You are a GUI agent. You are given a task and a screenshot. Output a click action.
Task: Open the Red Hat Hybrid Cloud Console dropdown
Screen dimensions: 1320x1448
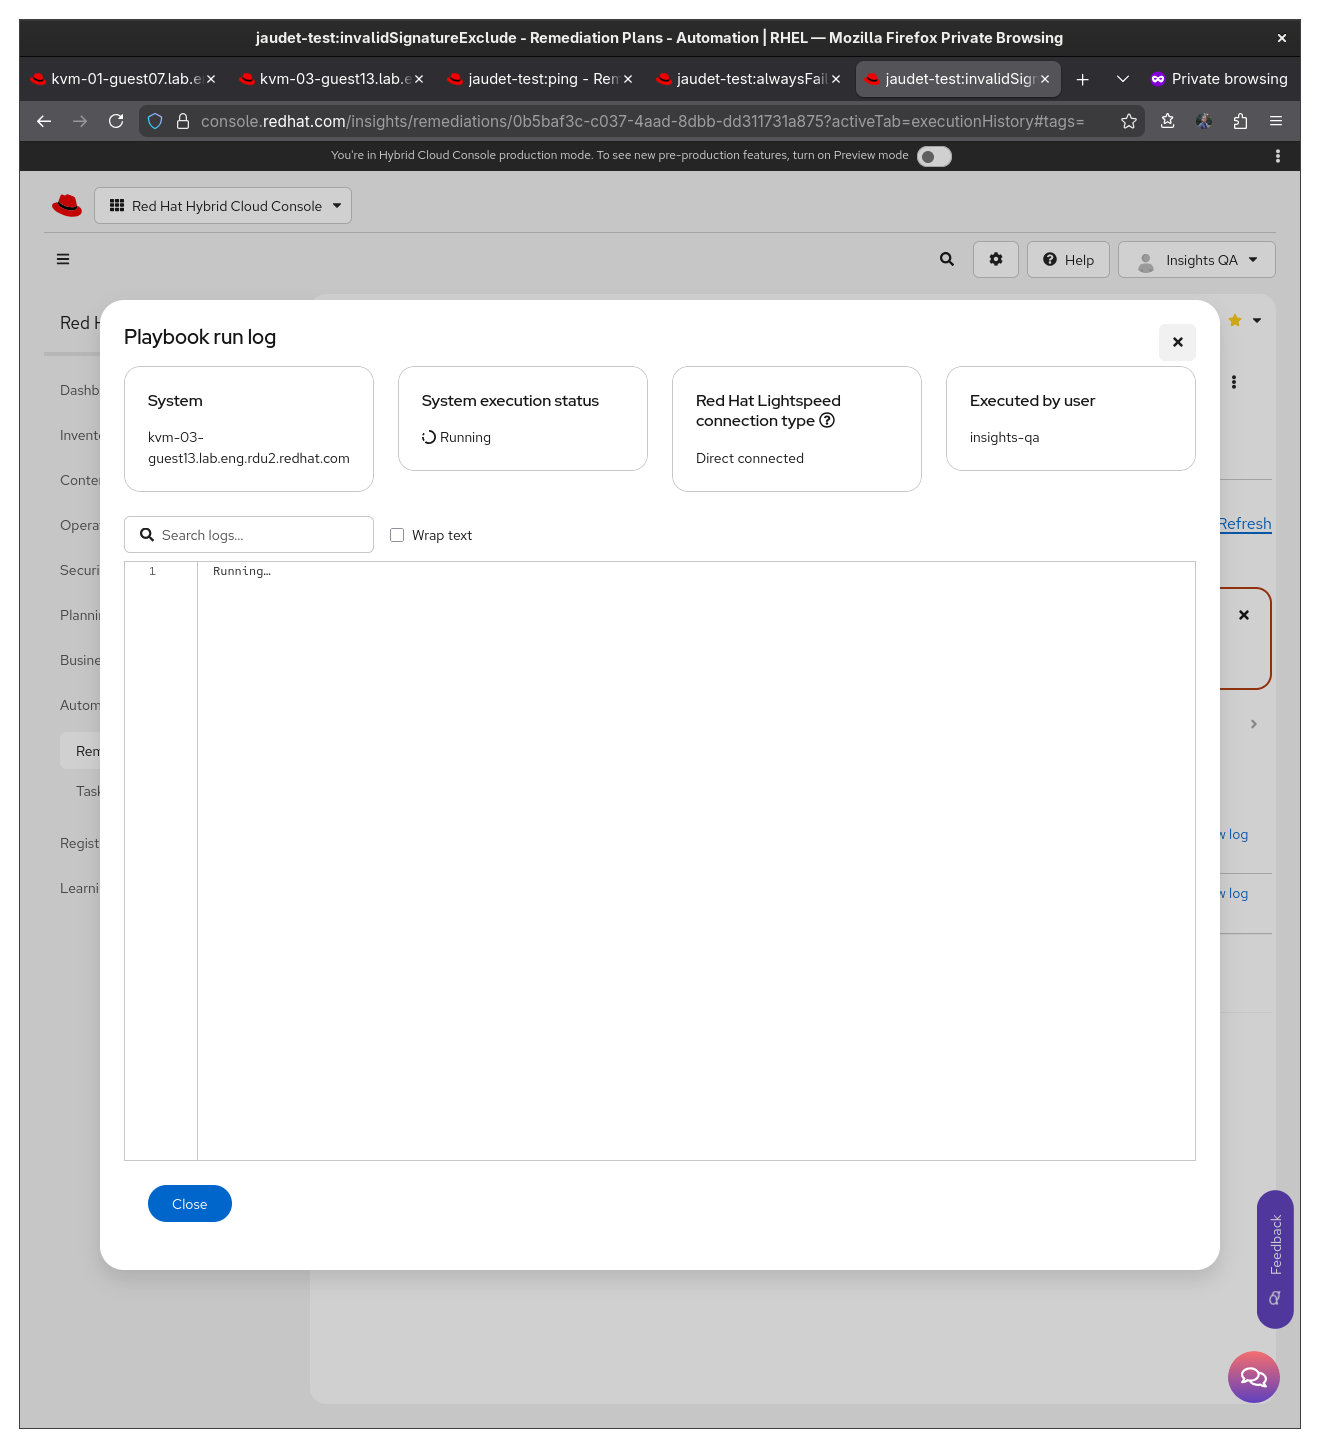click(223, 206)
